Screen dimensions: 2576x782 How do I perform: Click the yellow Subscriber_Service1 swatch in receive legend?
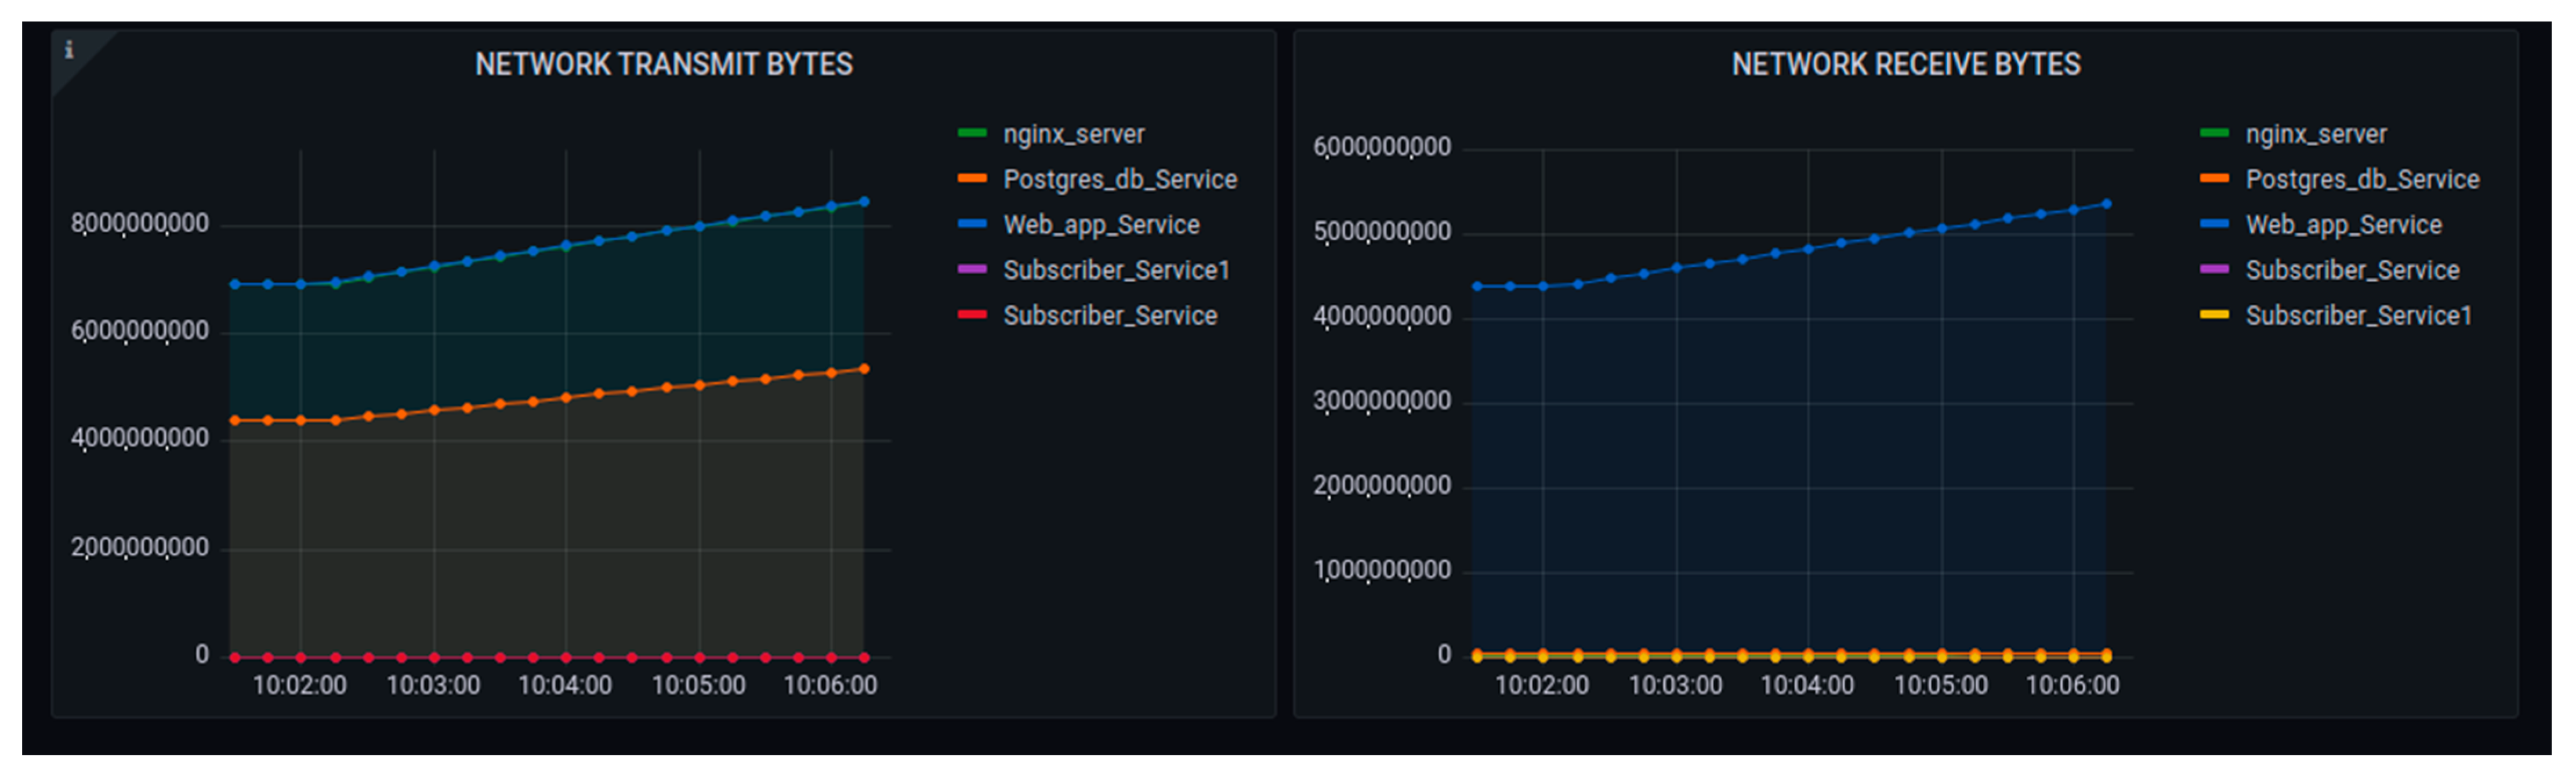click(2214, 315)
